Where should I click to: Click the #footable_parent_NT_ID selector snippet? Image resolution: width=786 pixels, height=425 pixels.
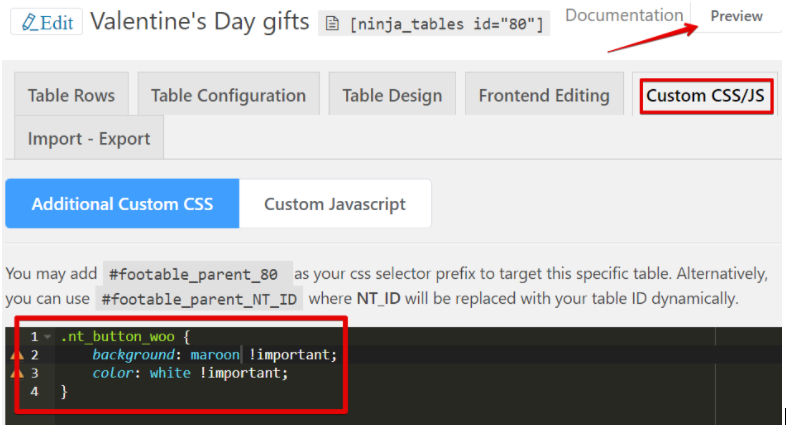(198, 298)
